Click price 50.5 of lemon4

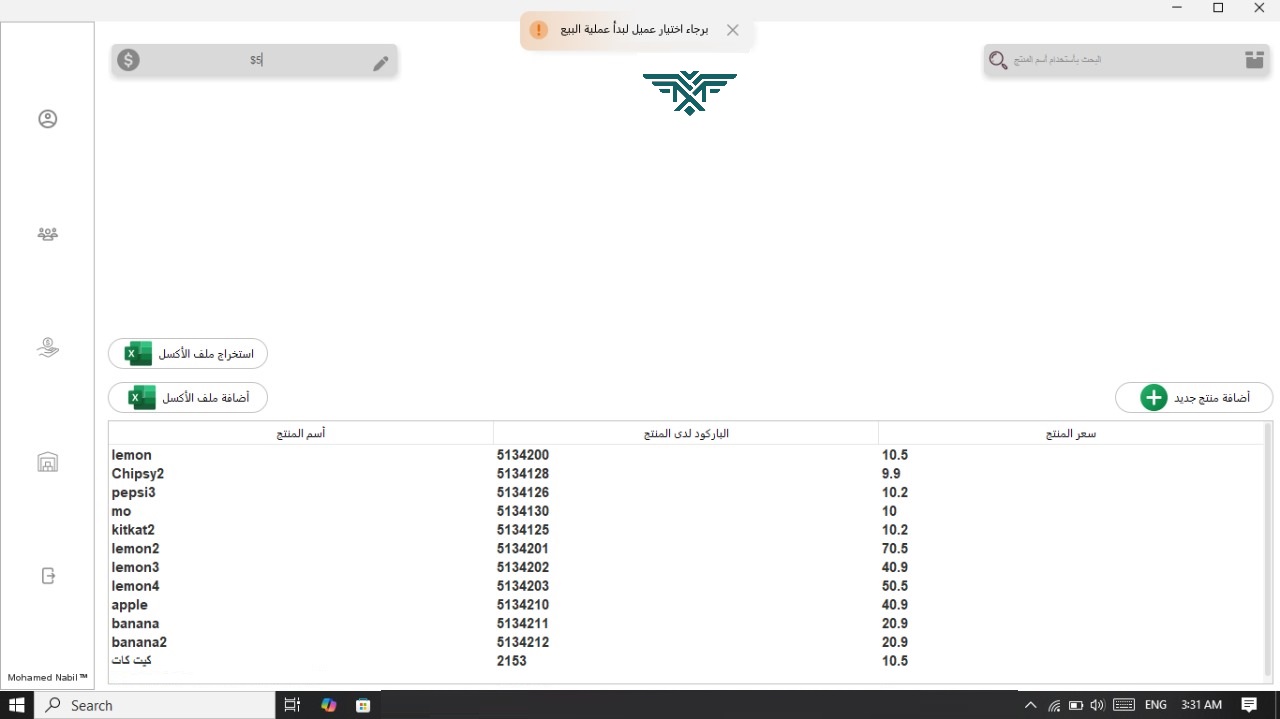click(895, 586)
